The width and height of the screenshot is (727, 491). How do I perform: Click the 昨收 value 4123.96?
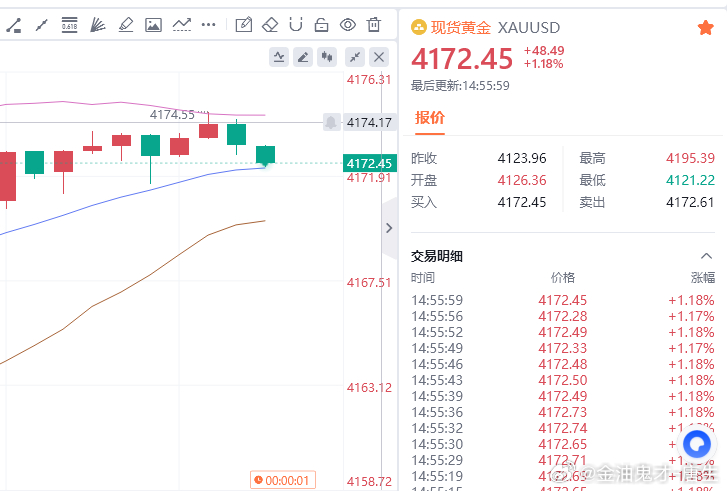click(x=522, y=158)
